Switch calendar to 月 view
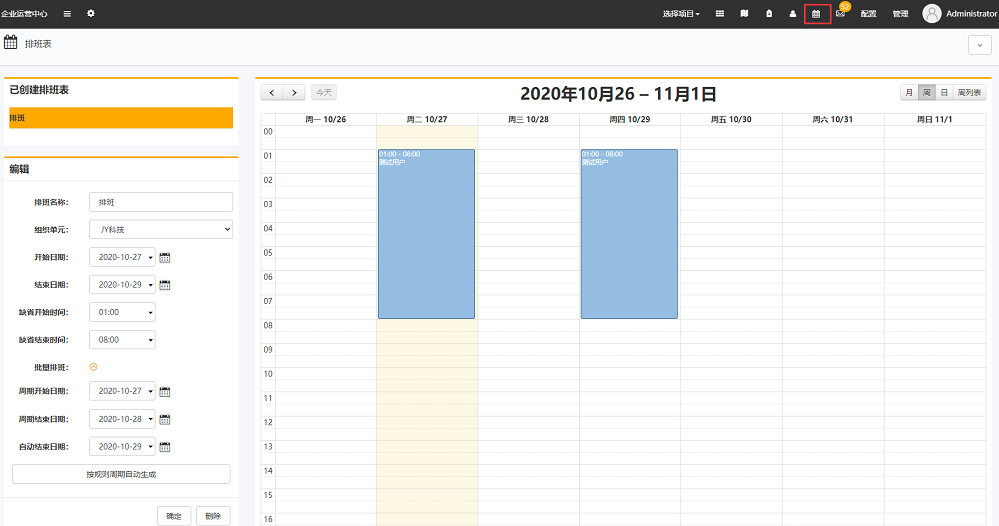The width and height of the screenshot is (999, 526). [909, 92]
